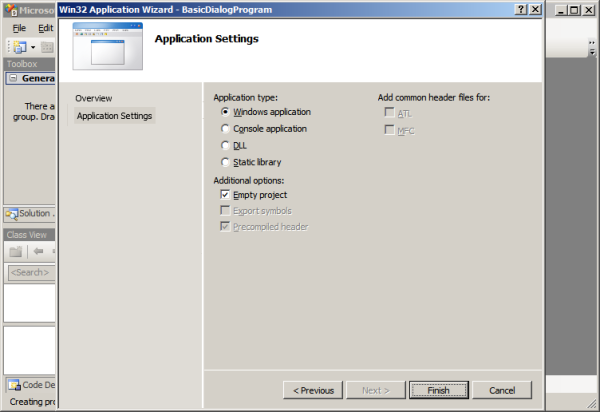Viewport: 600px width, 412px height.
Task: Choose Console application type
Action: [225, 129]
